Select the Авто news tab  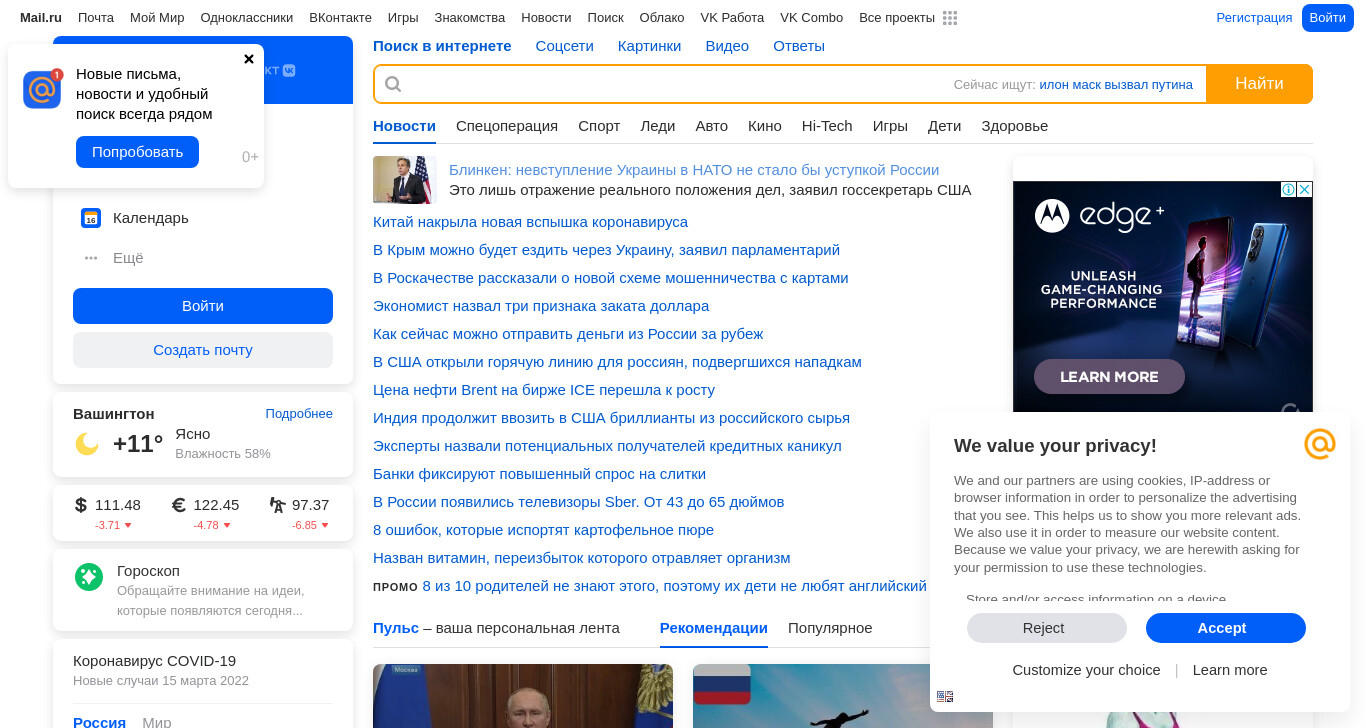coord(712,126)
